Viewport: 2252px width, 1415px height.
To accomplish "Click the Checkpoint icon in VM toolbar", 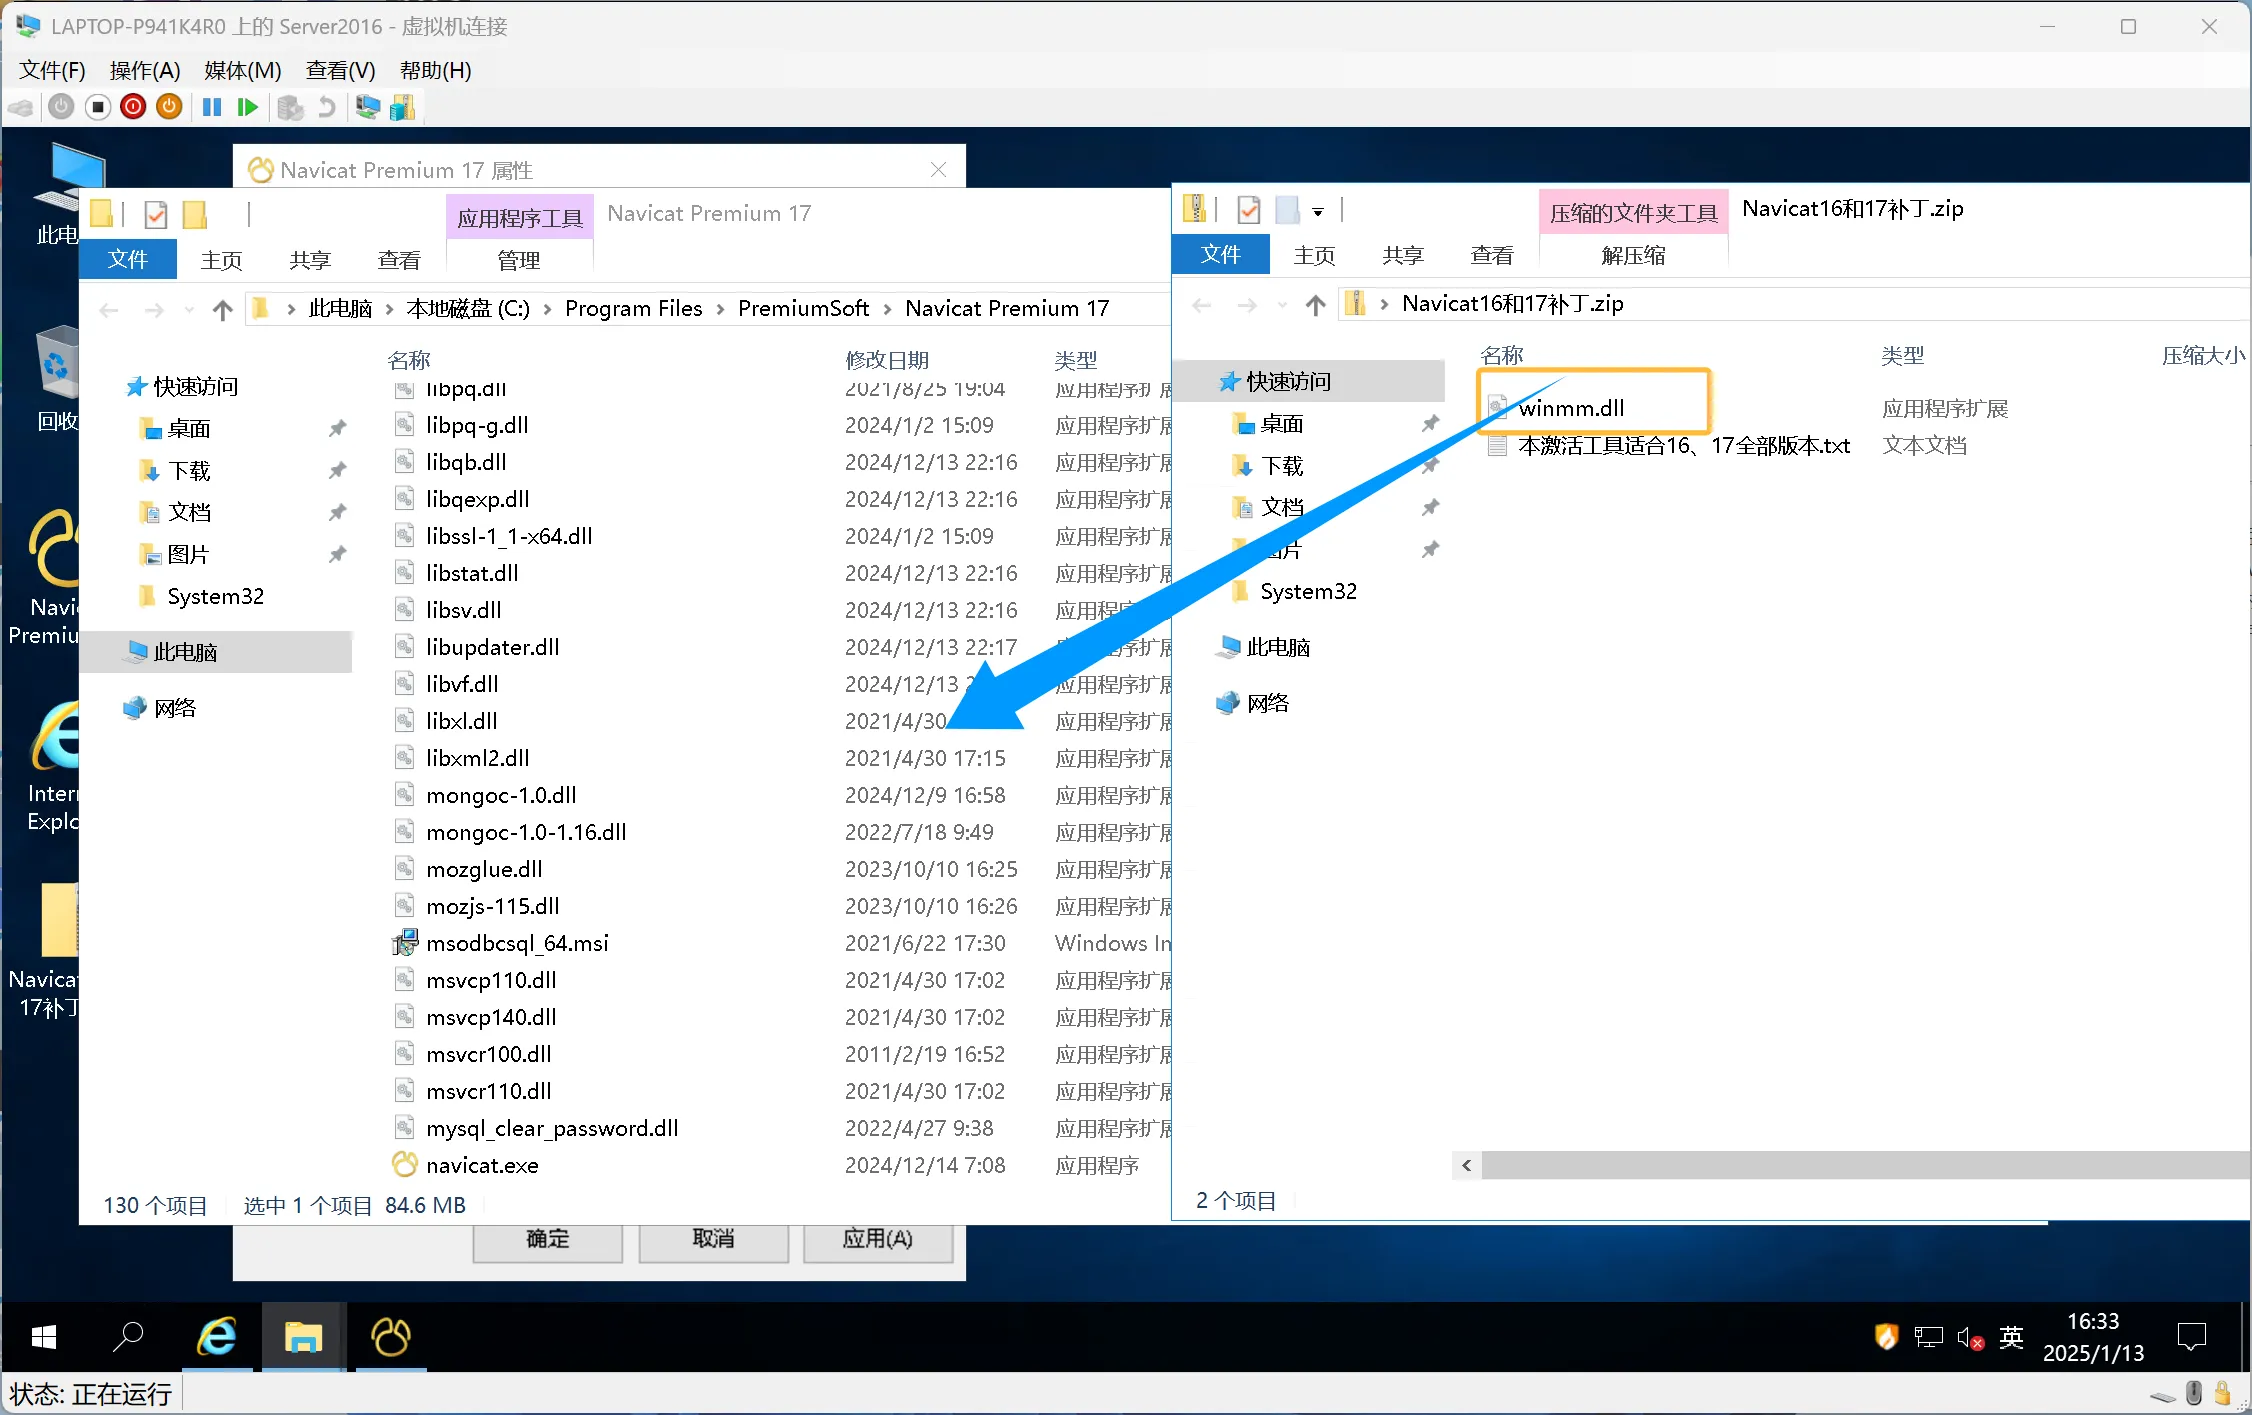I will 290,107.
